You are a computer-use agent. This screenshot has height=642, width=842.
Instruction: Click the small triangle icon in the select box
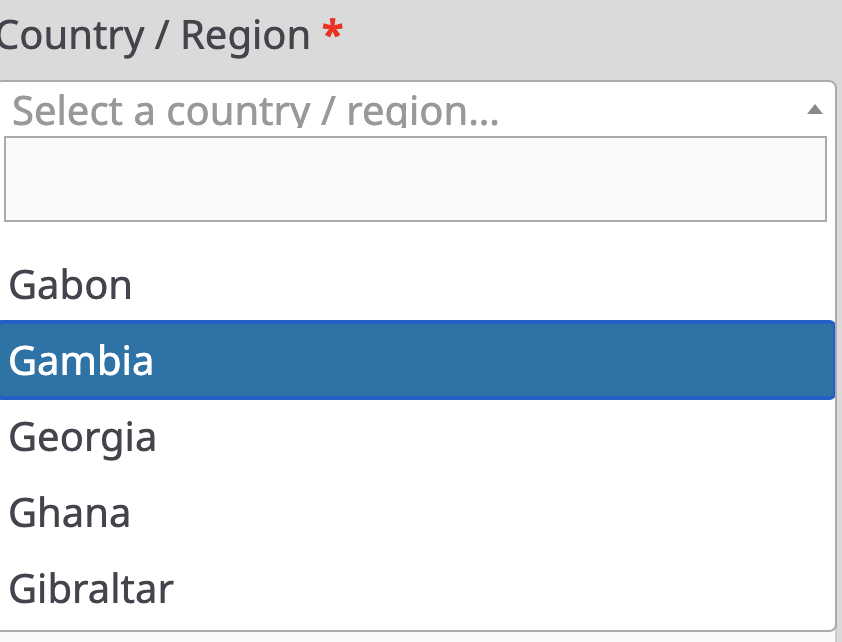coord(815,109)
